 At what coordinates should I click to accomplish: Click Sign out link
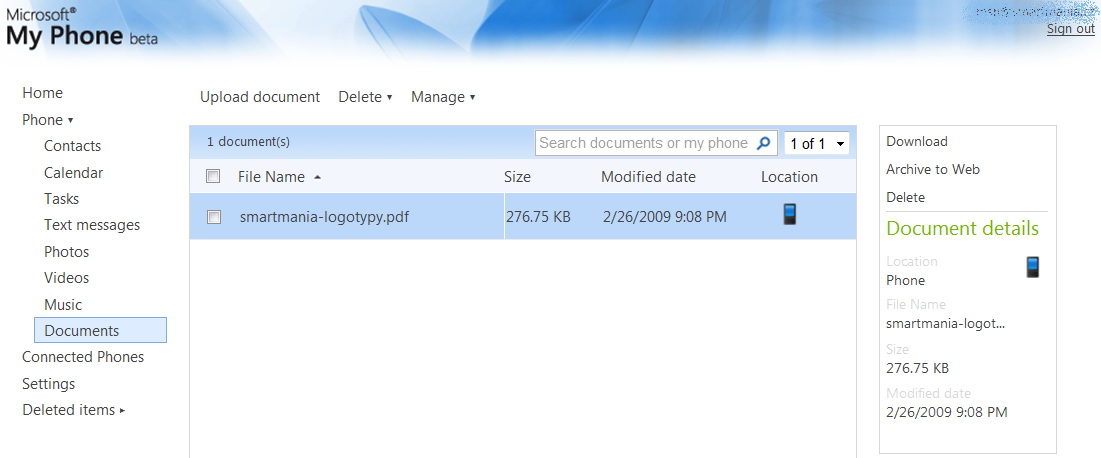point(1070,29)
